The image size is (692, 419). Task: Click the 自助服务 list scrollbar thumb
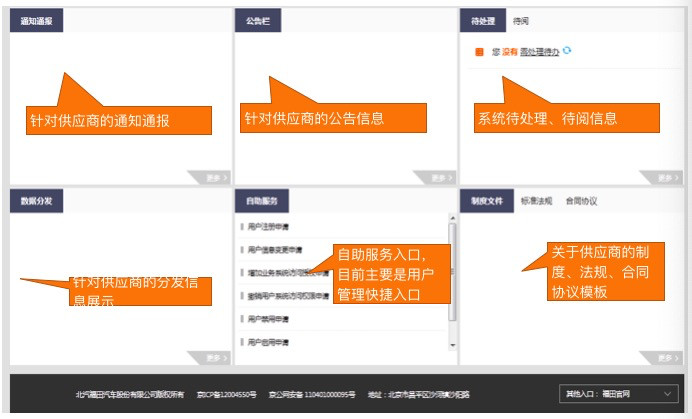click(x=452, y=270)
